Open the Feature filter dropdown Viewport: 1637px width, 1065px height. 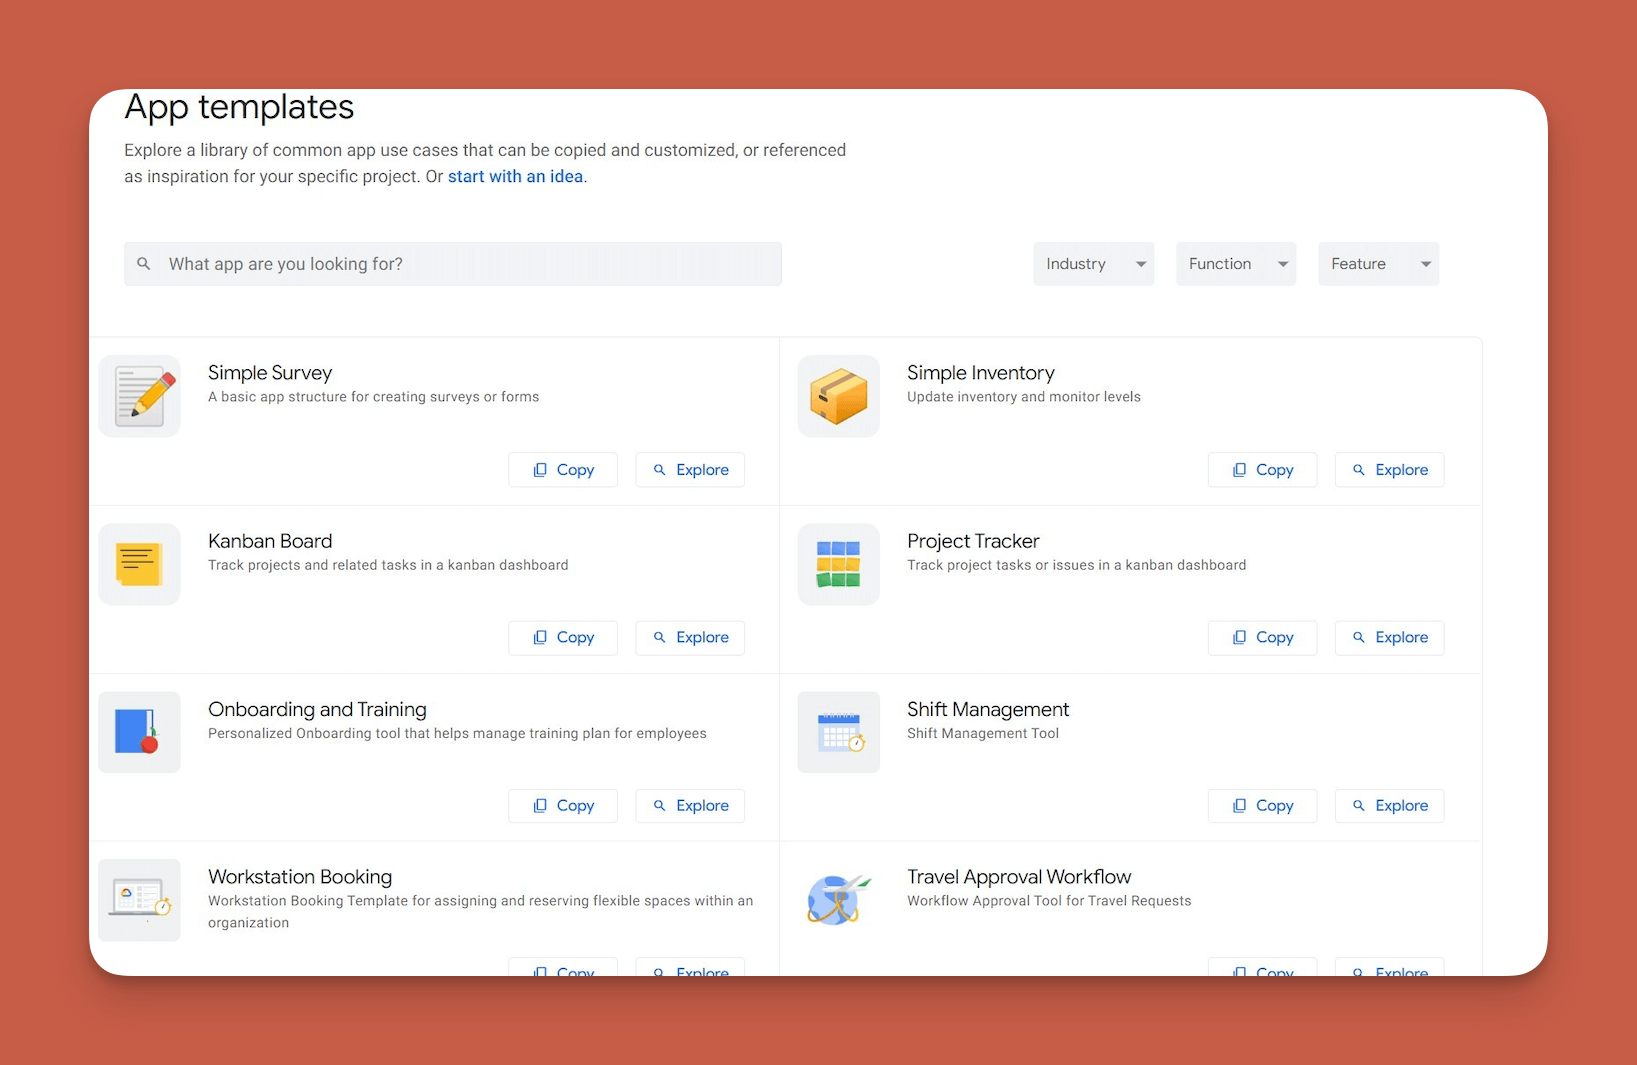pyautogui.click(x=1378, y=264)
